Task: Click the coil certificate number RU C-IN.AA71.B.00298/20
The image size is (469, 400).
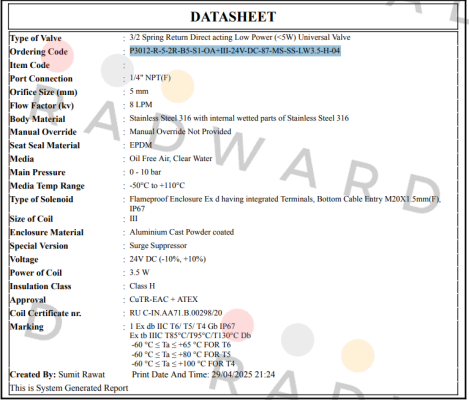Action: point(176,313)
